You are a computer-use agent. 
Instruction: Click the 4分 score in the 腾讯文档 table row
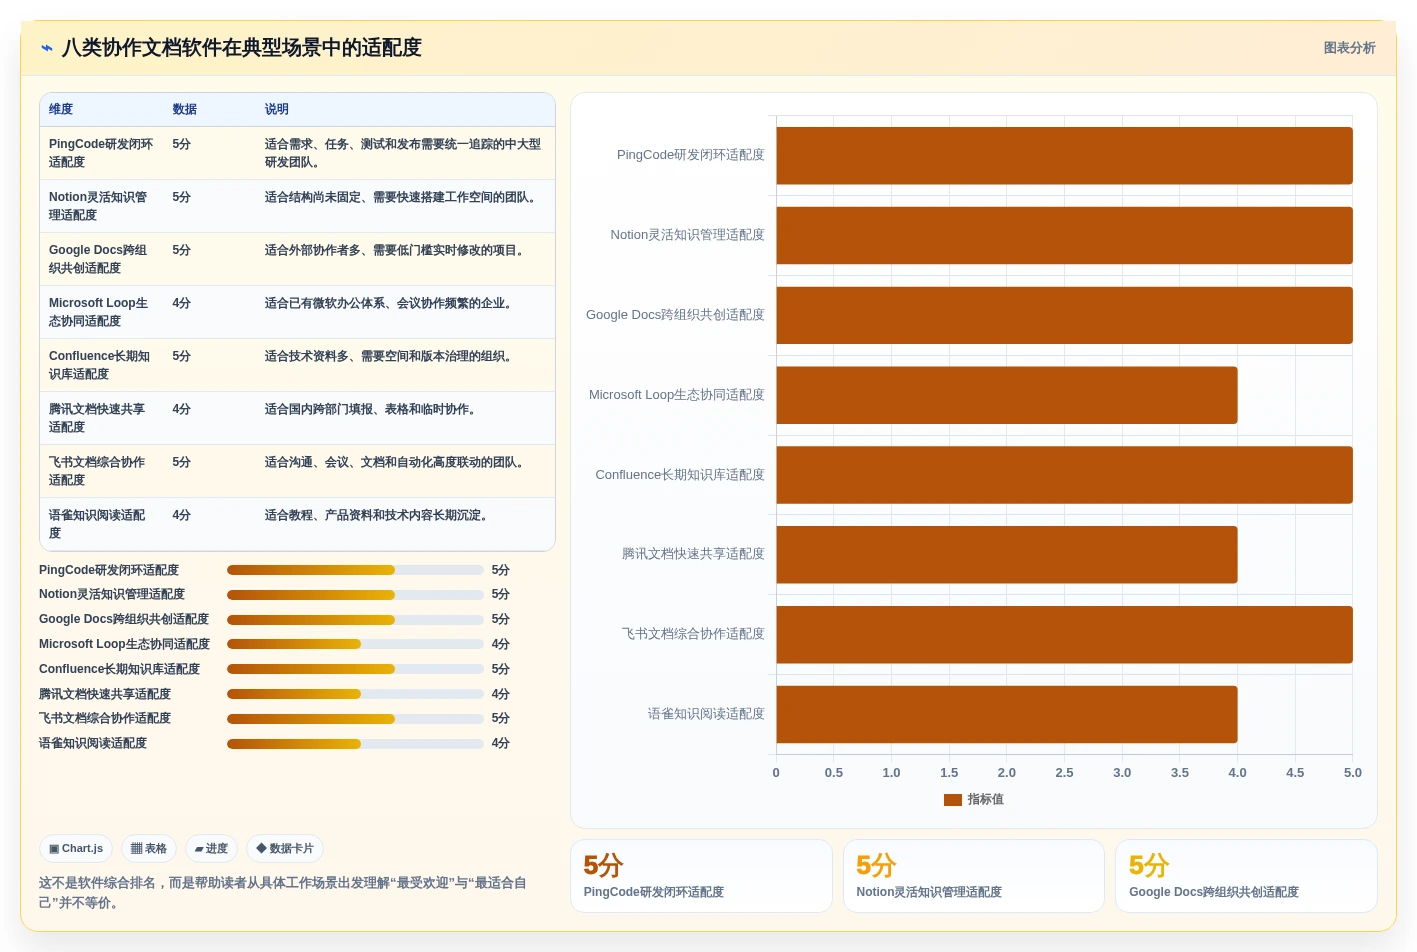pos(181,410)
